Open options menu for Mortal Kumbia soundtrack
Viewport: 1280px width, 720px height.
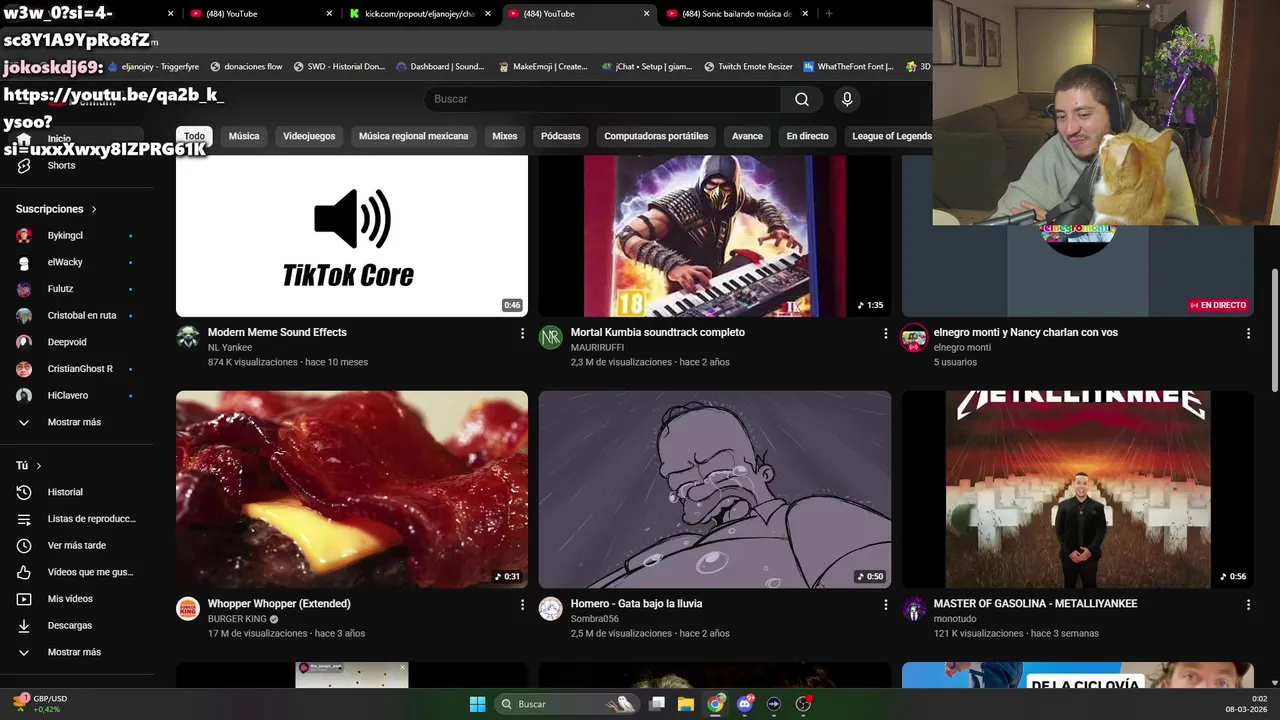[885, 333]
